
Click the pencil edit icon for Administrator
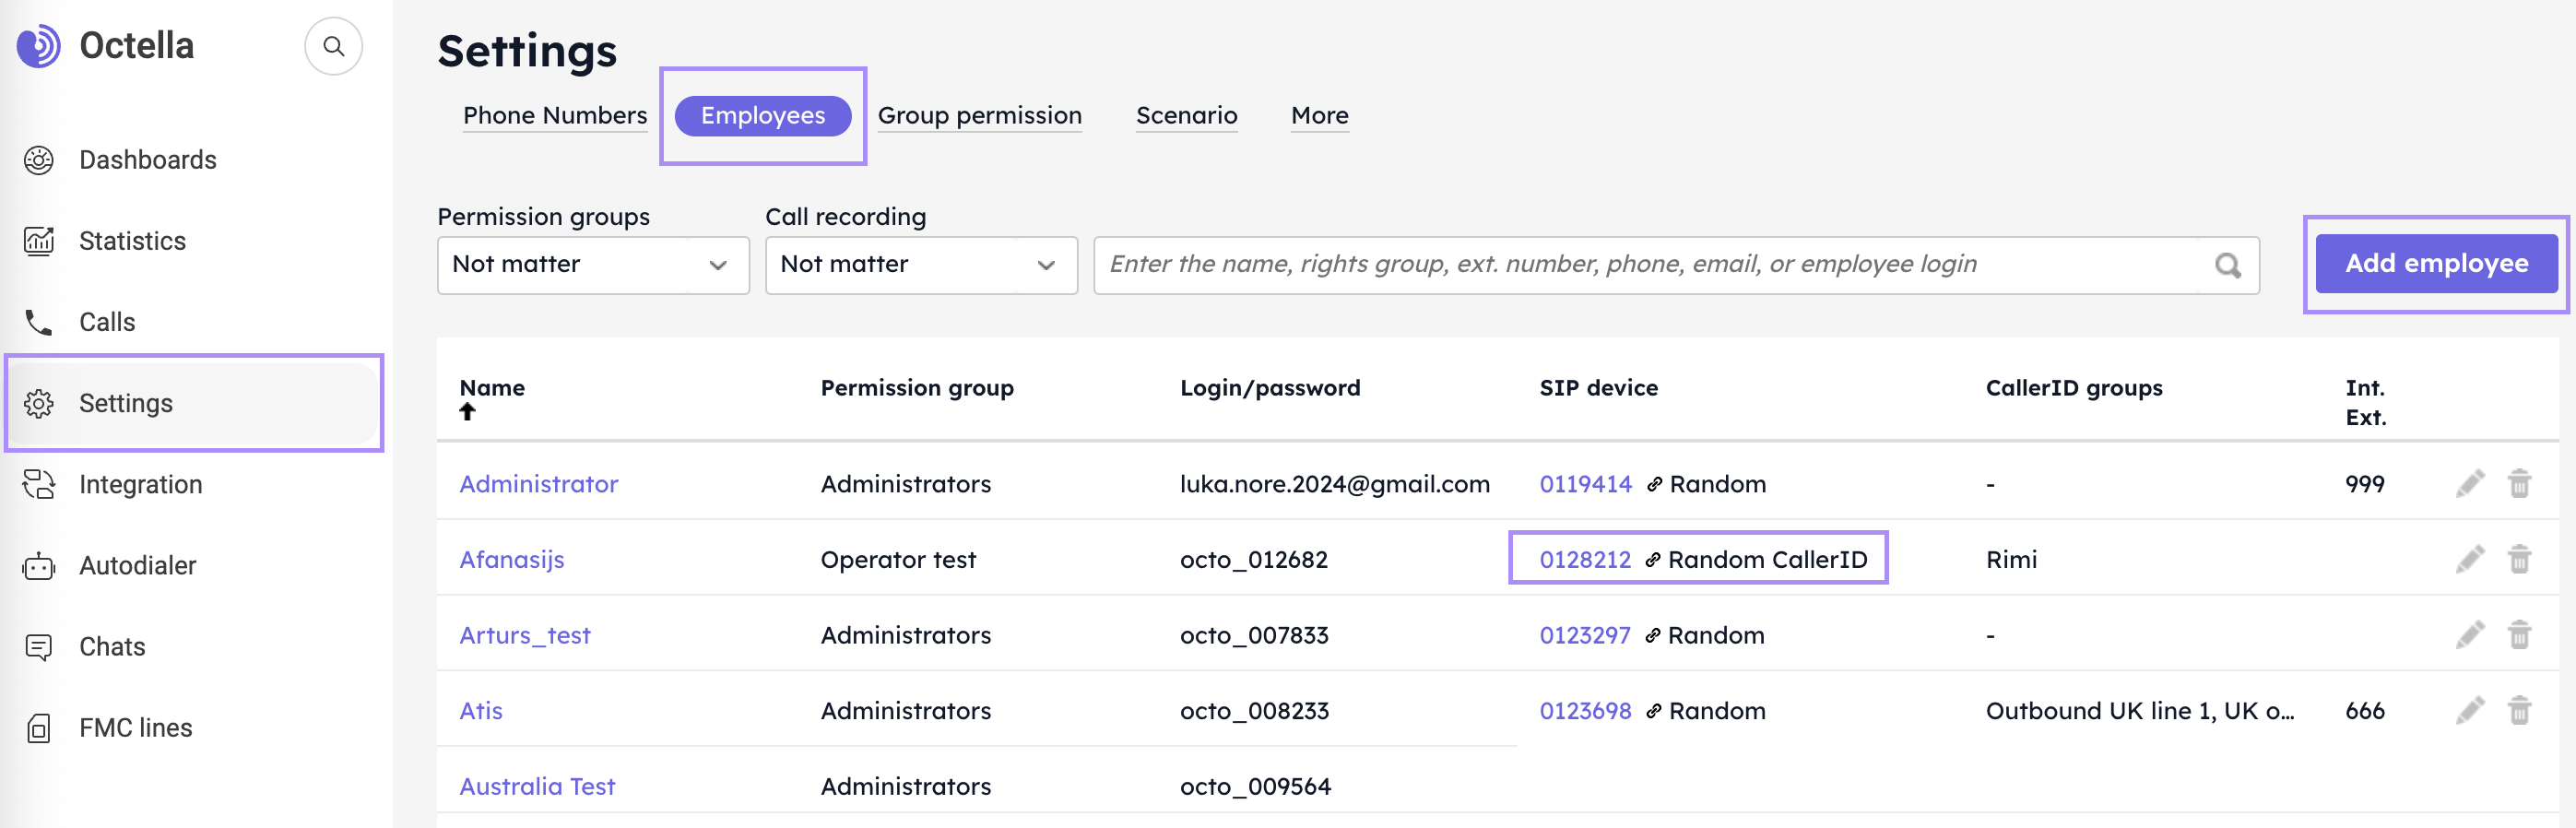[2469, 484]
